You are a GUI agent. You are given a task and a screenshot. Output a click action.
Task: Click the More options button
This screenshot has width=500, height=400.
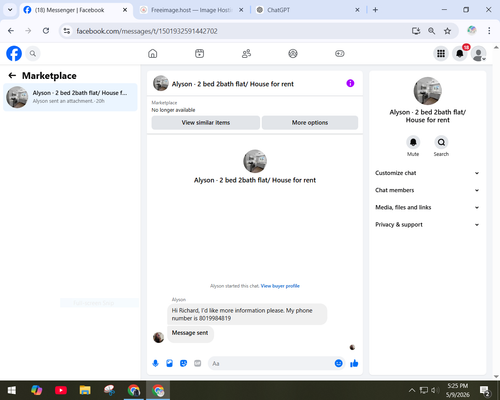tap(310, 123)
